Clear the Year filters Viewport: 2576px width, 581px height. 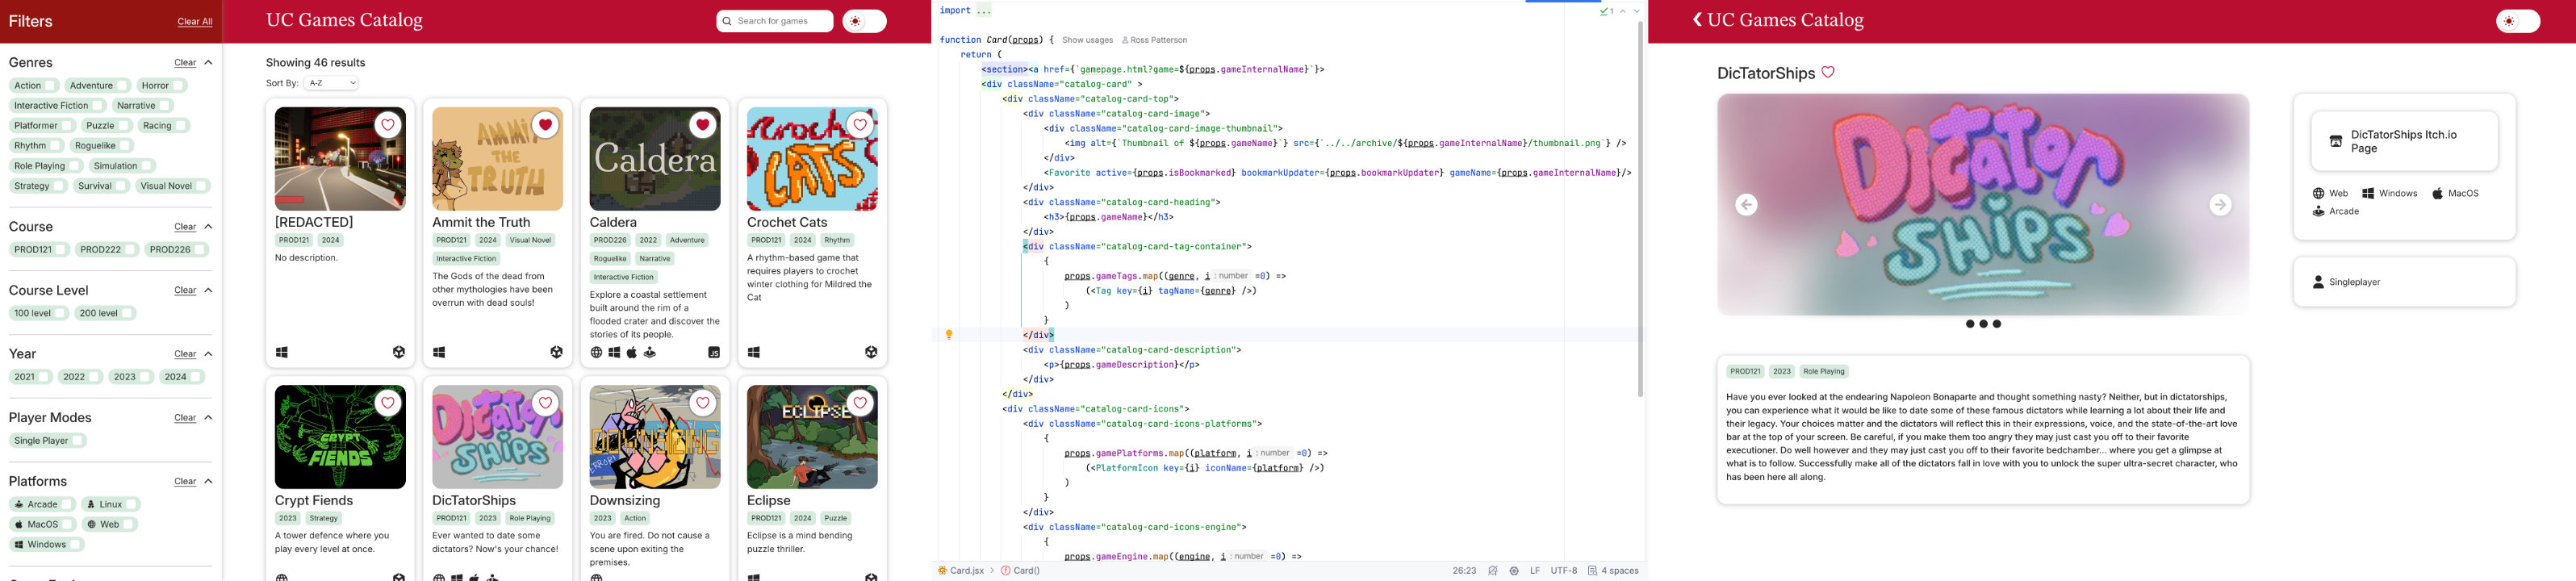pos(185,354)
